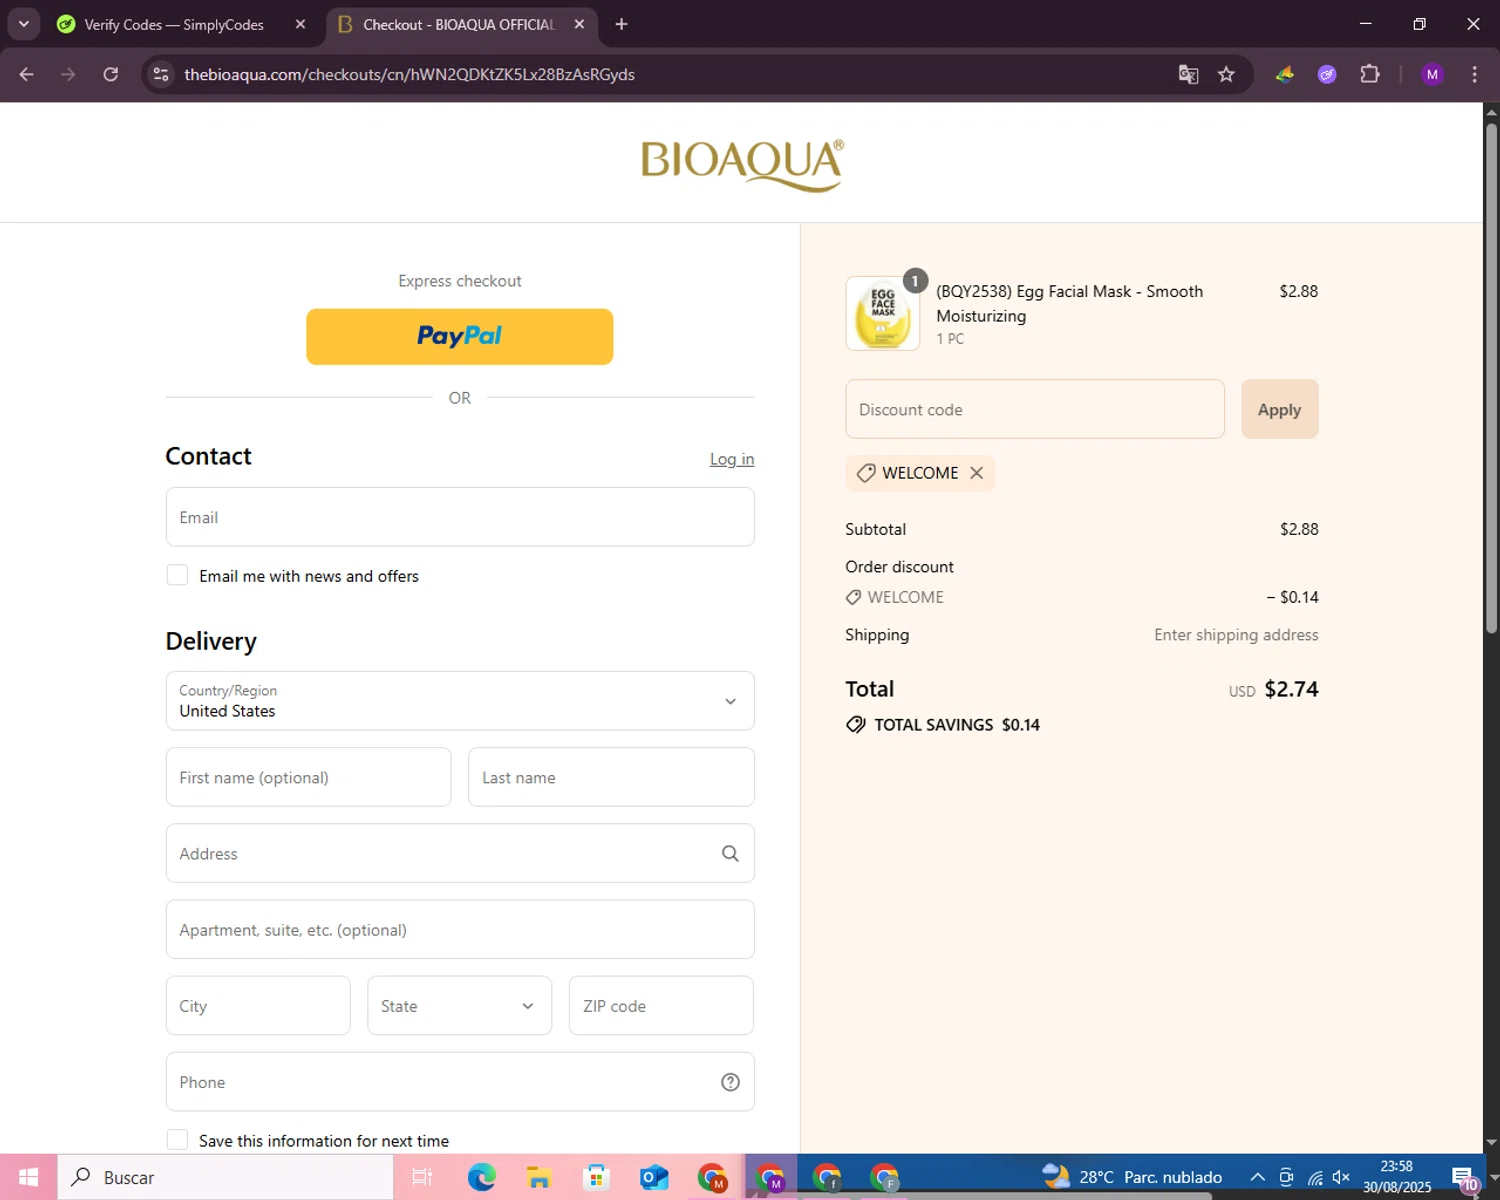1500x1200 pixels.
Task: Click the phone help question mark icon
Action: (730, 1082)
